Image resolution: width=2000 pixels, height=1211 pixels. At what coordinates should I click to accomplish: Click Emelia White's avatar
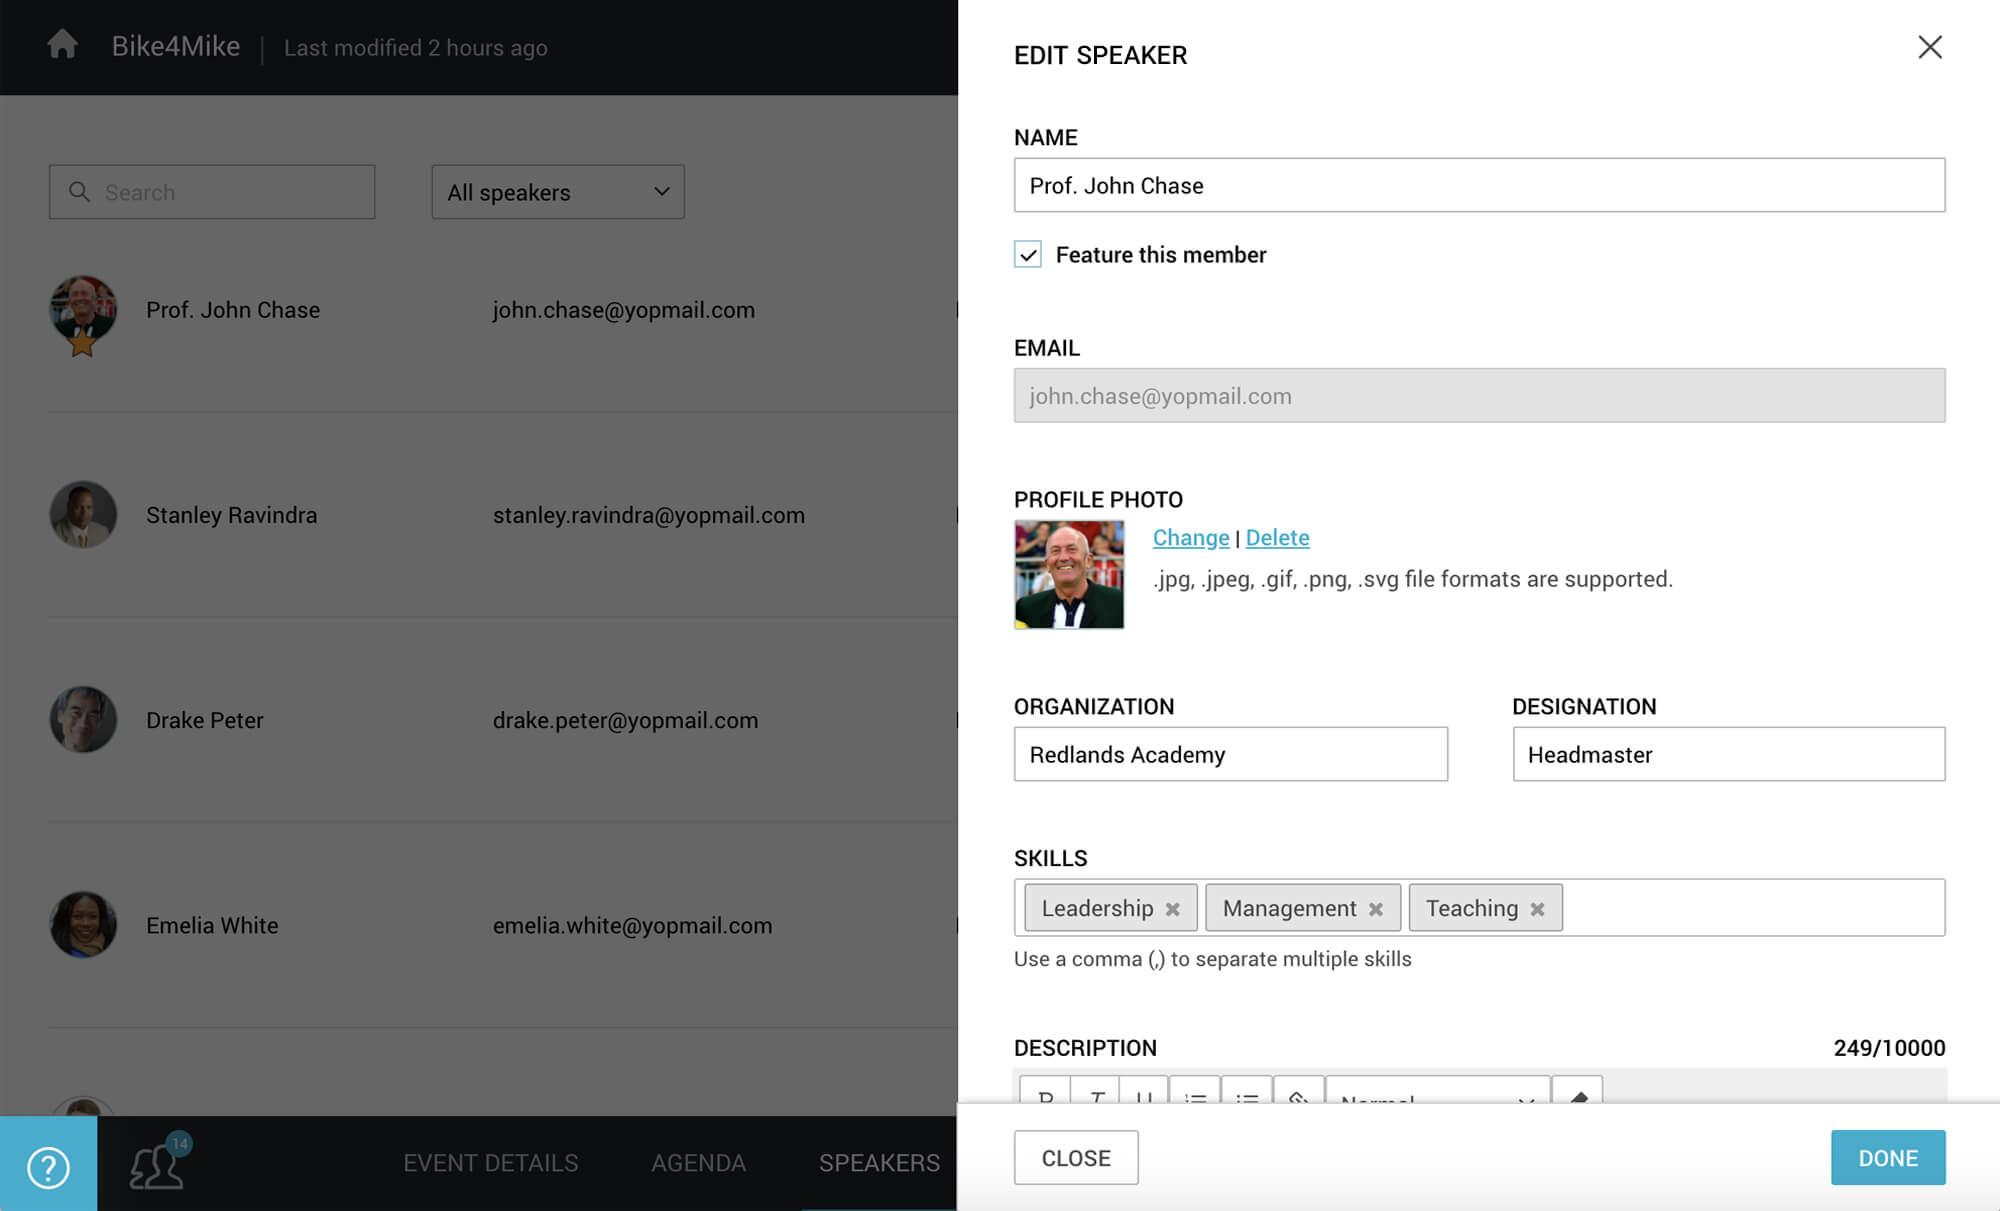click(83, 925)
